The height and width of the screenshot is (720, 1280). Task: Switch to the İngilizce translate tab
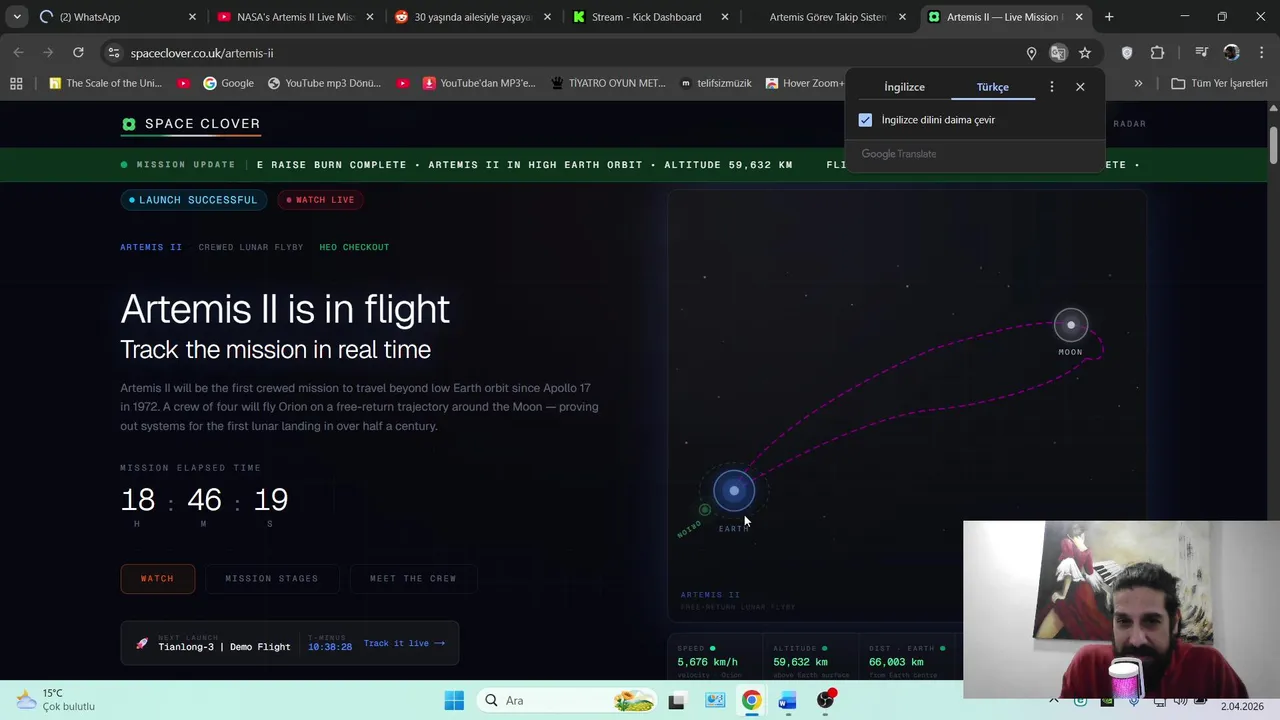pos(904,87)
